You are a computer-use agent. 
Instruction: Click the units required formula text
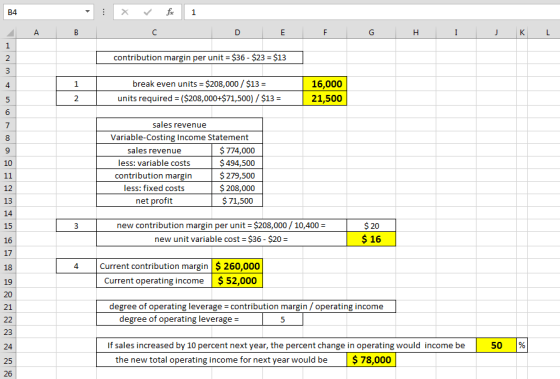pyautogui.click(x=199, y=98)
